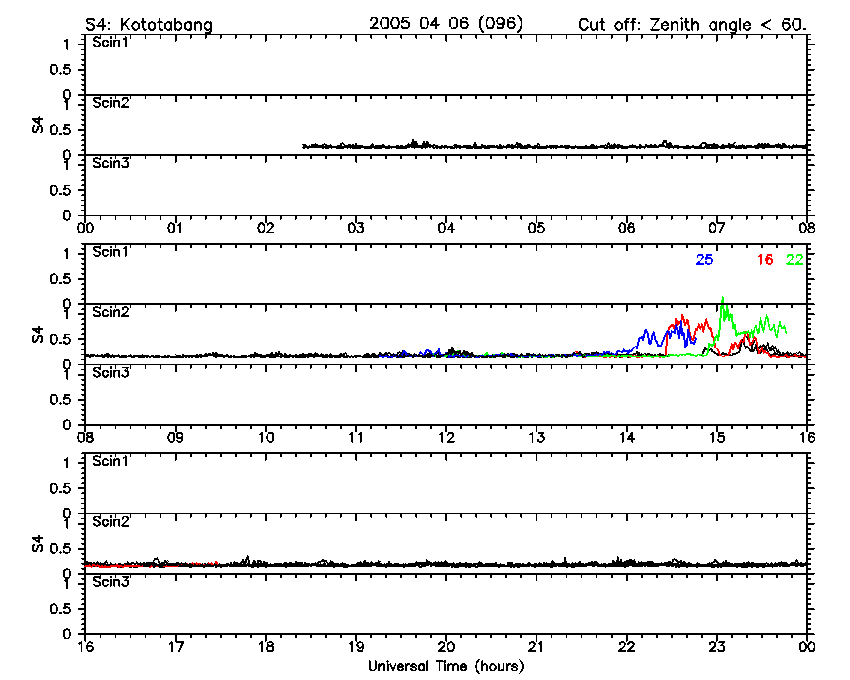Click the date text '2005 04 06 (096)'
The image size is (850, 680).
coord(446,24)
